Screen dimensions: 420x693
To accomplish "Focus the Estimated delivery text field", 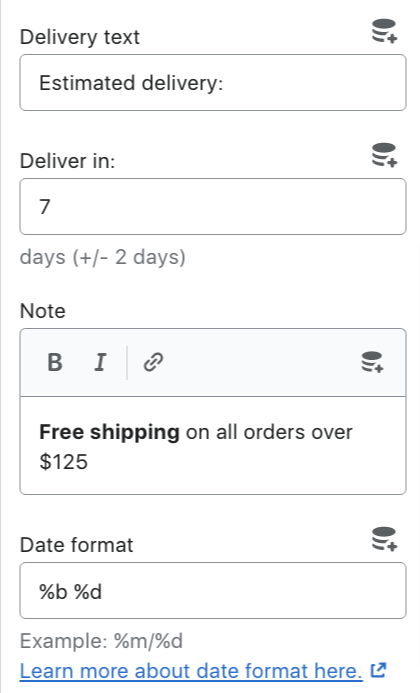I will 213,83.
